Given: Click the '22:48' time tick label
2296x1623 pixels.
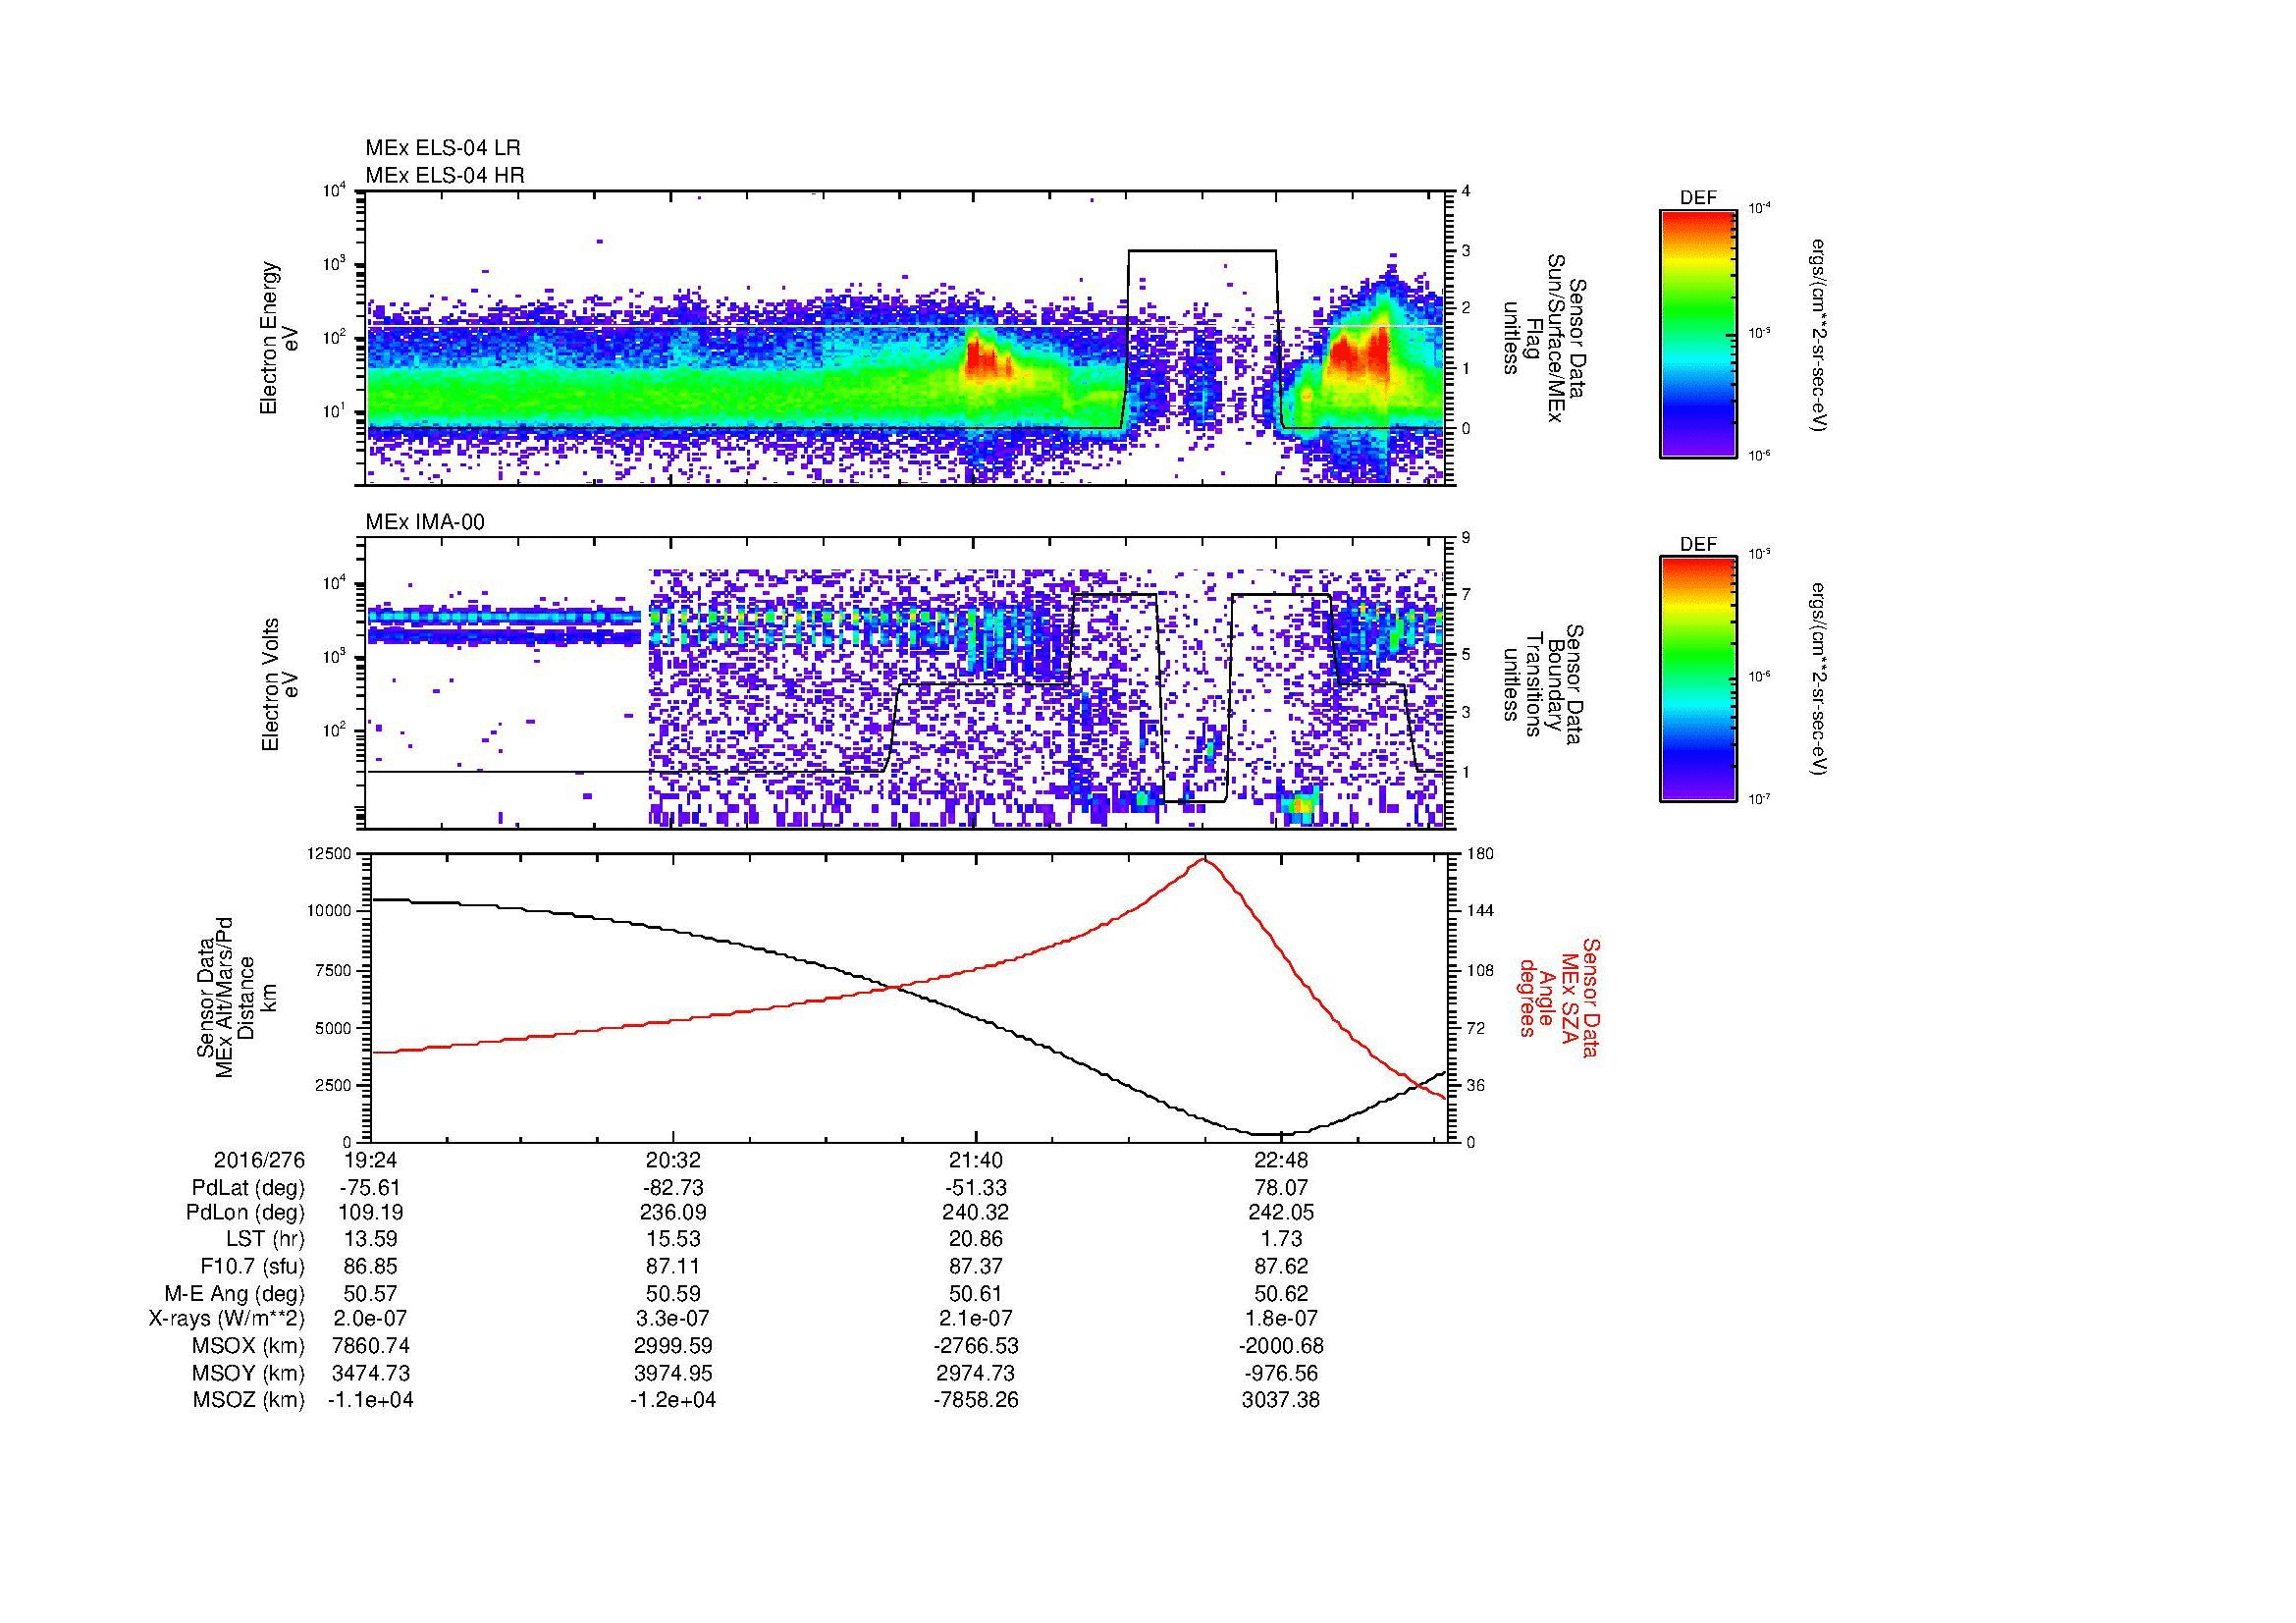Looking at the screenshot, I should [1281, 1160].
